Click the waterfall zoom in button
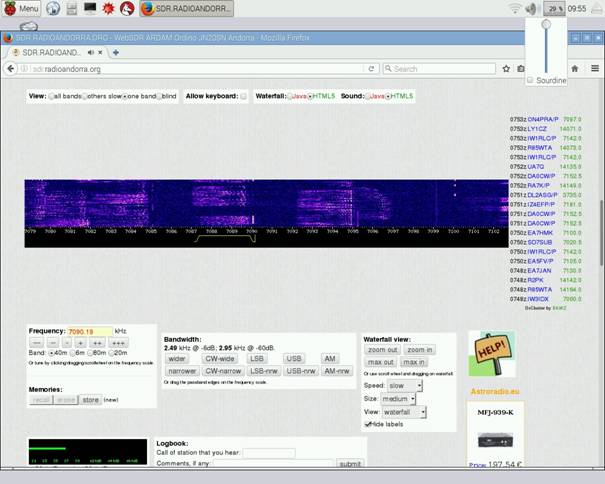Viewport: 605px width, 484px height. [419, 350]
